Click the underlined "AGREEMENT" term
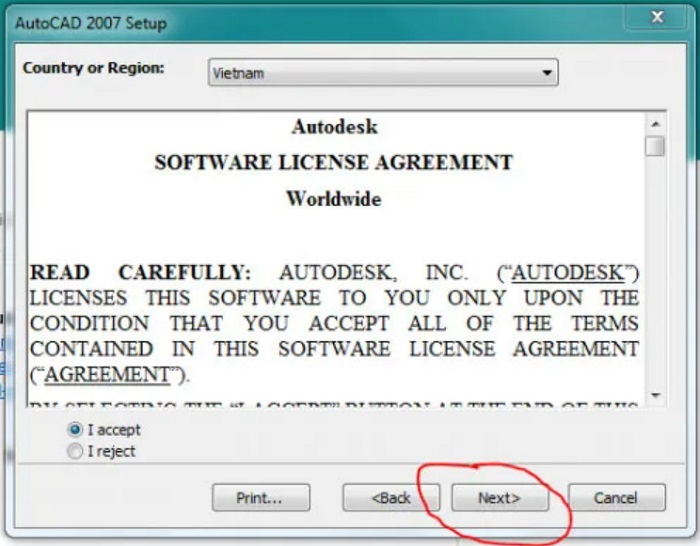 point(108,375)
